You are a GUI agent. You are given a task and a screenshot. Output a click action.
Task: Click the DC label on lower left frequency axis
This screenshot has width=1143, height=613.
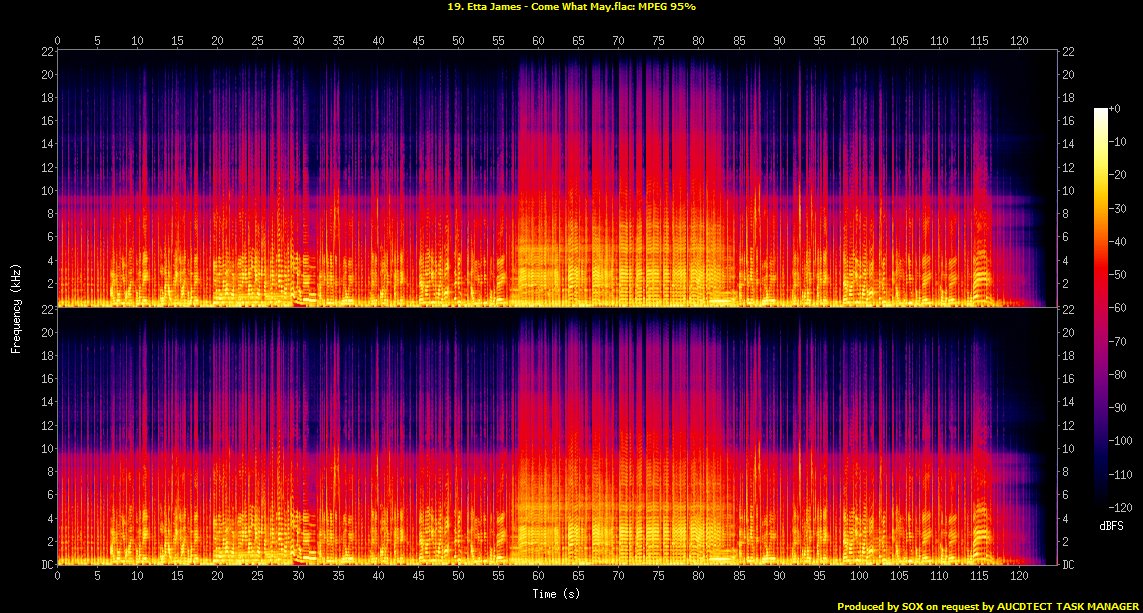46,565
